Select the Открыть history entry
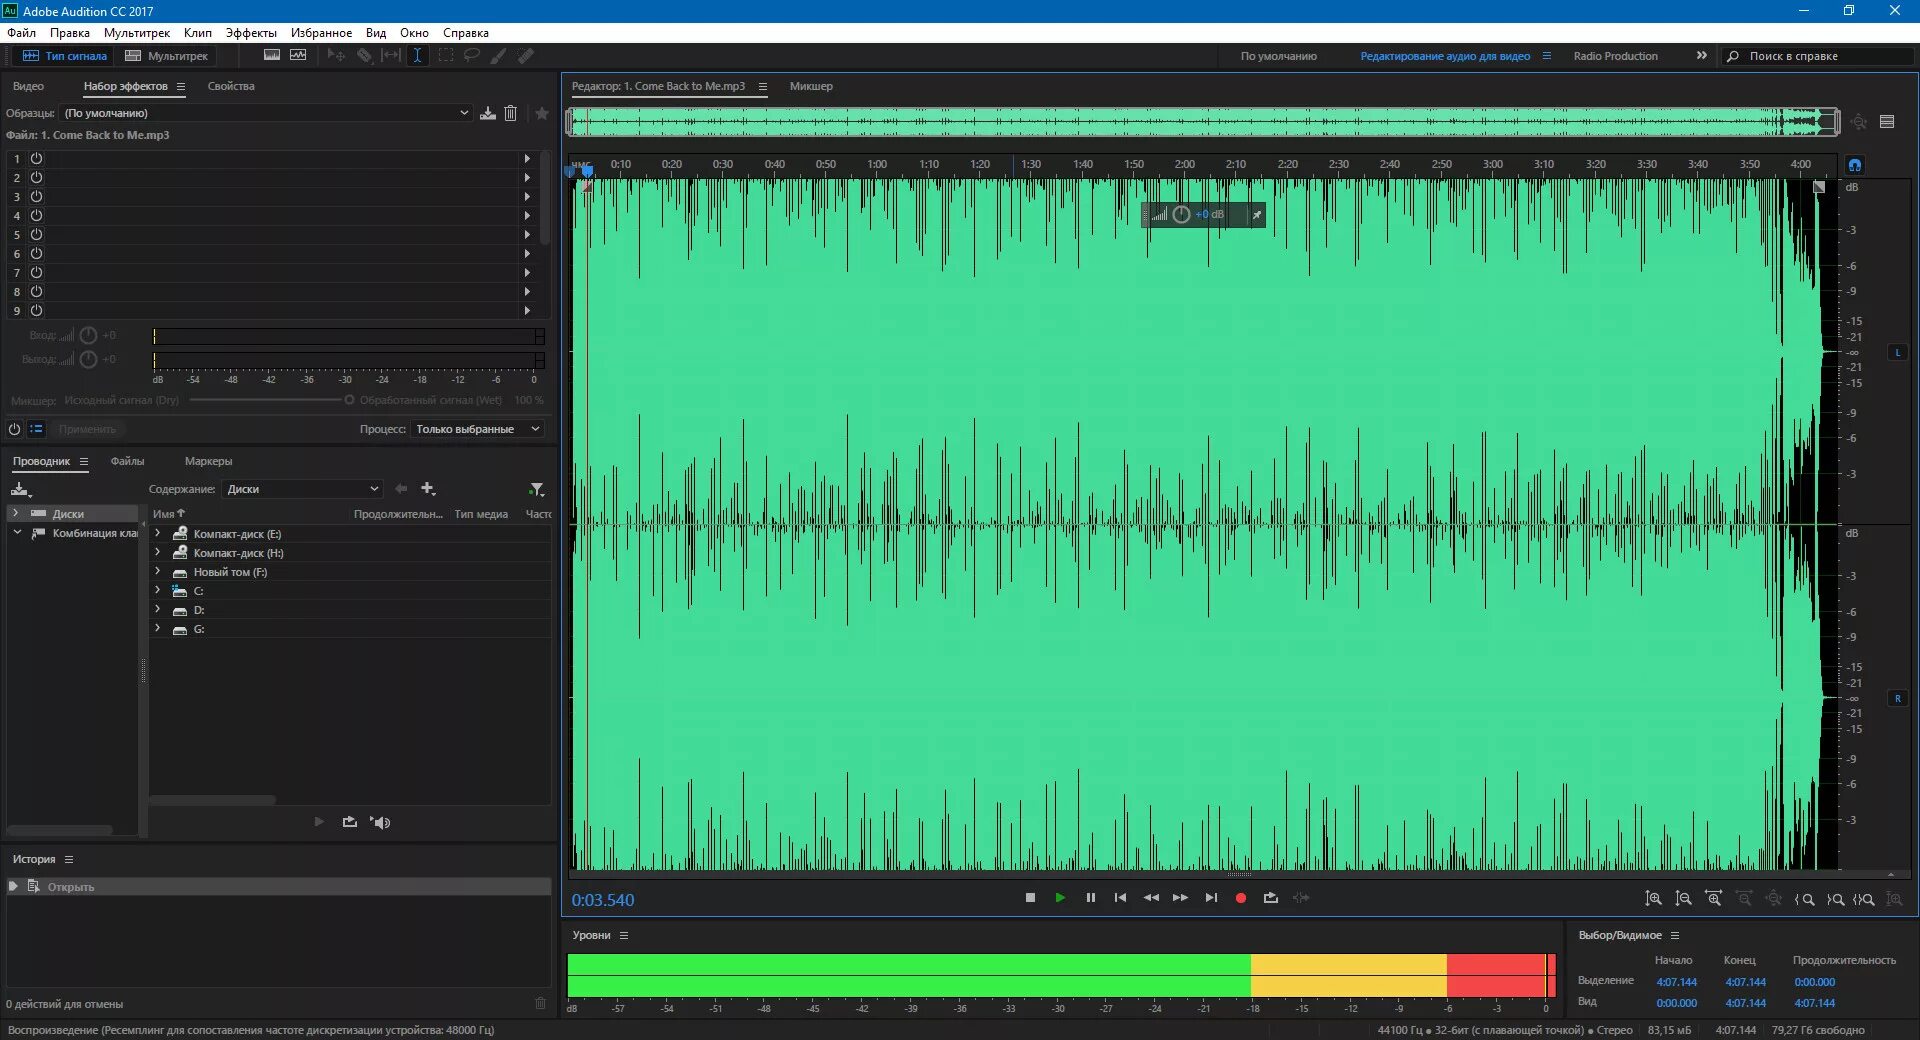Image resolution: width=1920 pixels, height=1040 pixels. point(279,887)
